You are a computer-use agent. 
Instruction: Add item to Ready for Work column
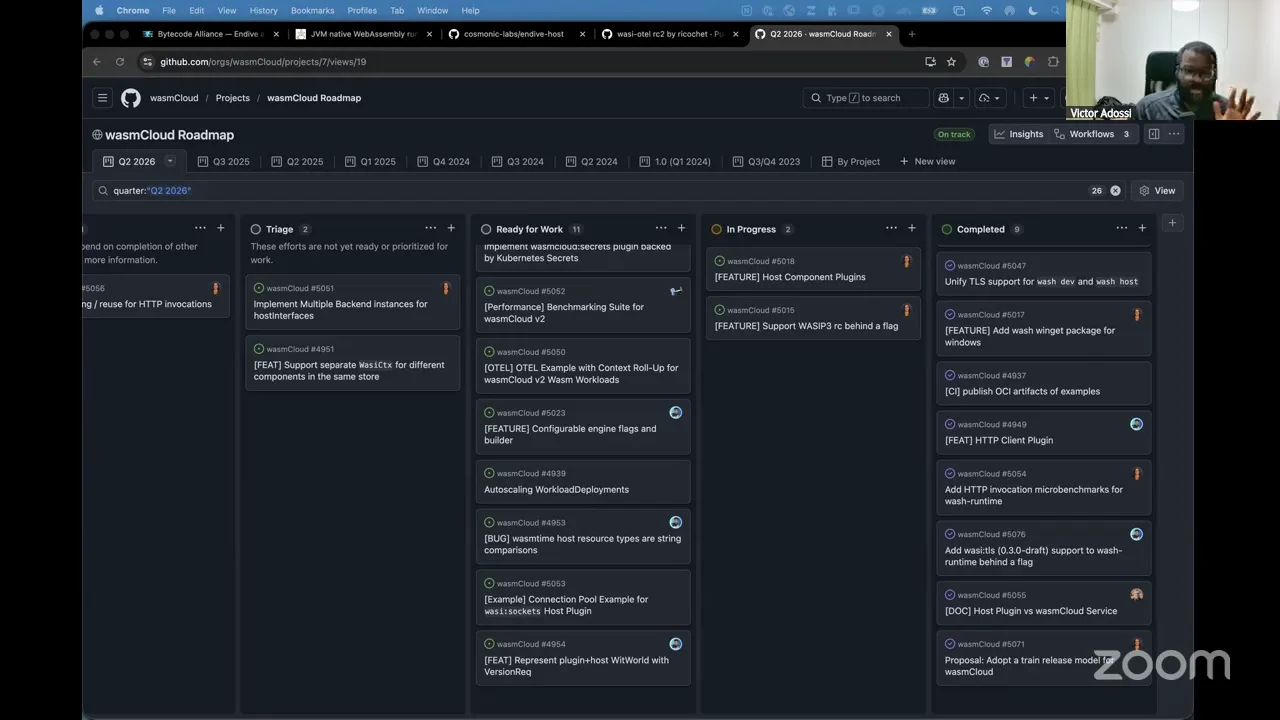[681, 229]
